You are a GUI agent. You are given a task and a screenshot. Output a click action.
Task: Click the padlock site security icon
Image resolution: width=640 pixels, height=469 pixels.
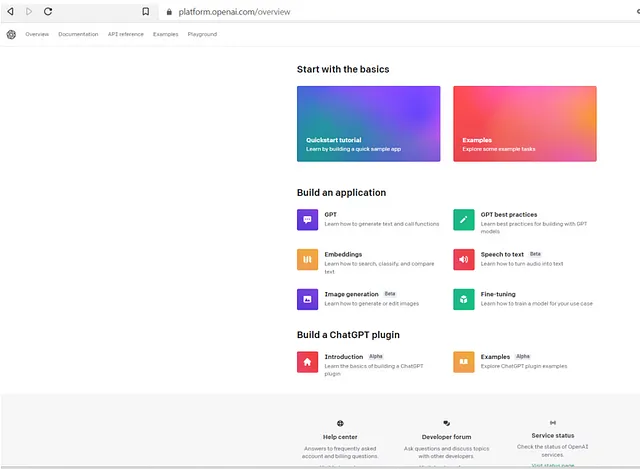169,12
